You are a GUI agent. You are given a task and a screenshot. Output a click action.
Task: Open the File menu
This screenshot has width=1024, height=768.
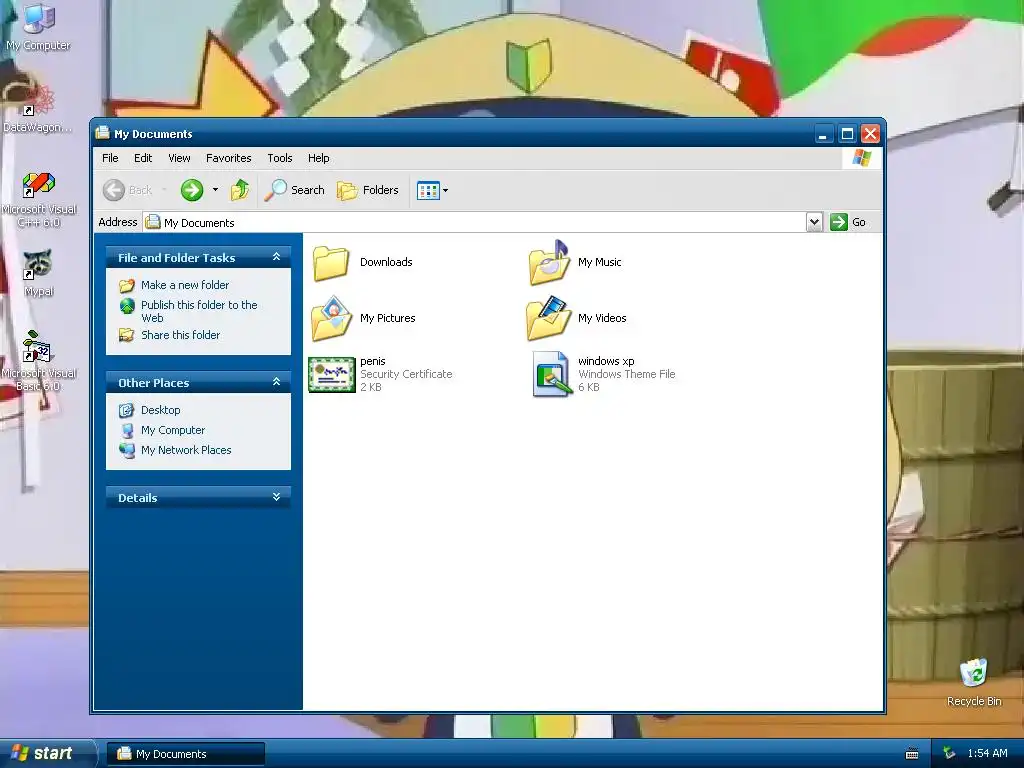pos(110,158)
